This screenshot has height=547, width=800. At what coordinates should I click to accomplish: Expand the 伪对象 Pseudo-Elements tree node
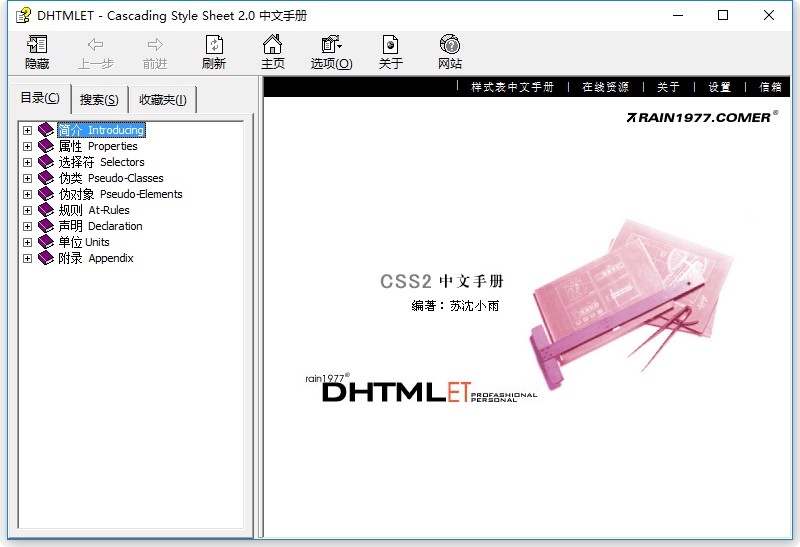coord(27,194)
